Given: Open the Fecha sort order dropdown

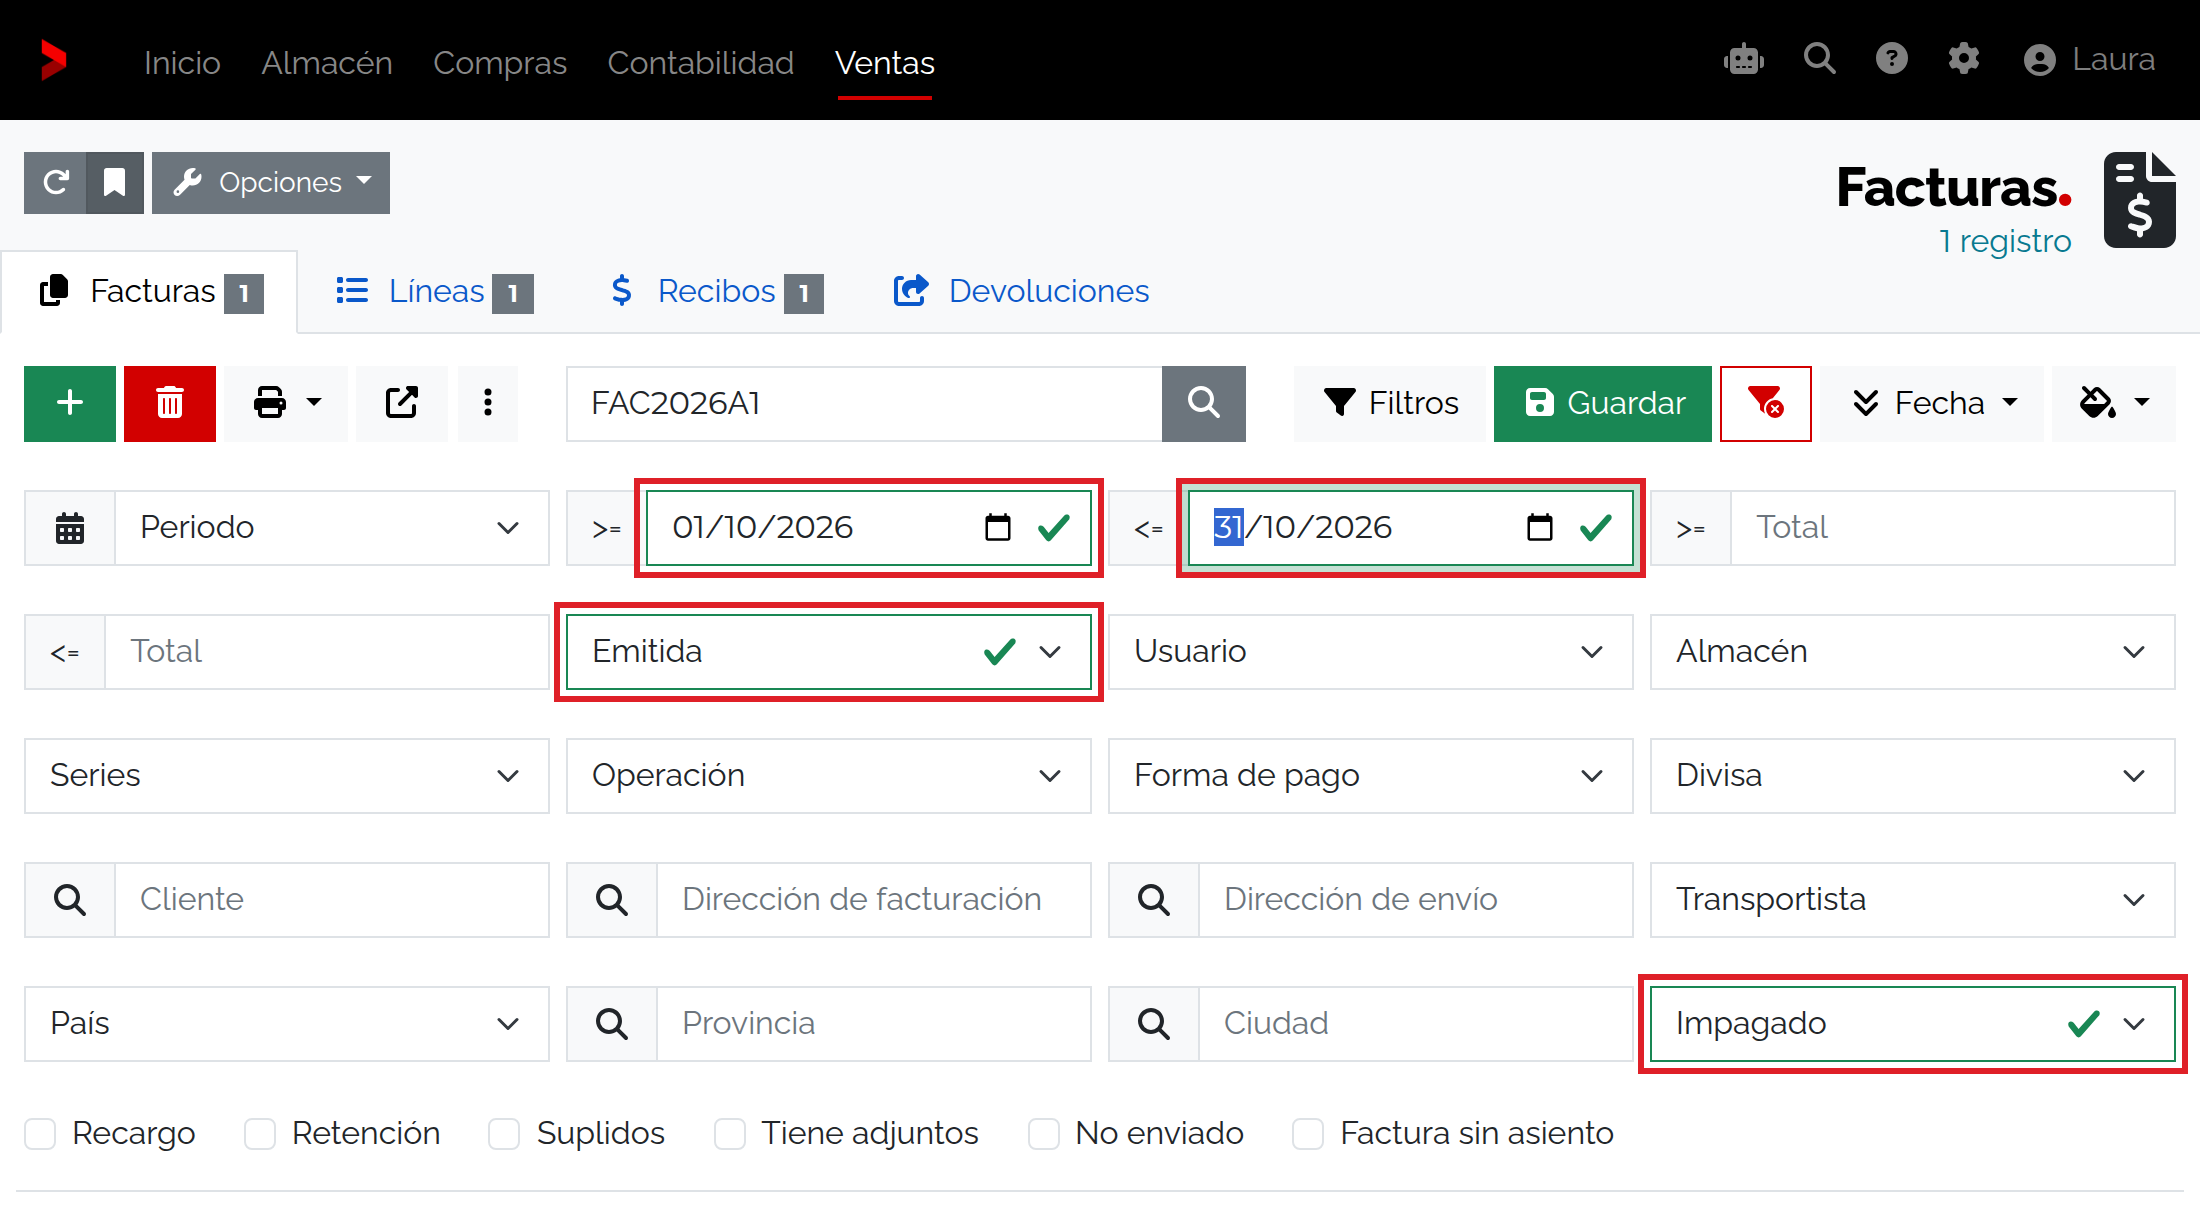Looking at the screenshot, I should [x=1932, y=403].
